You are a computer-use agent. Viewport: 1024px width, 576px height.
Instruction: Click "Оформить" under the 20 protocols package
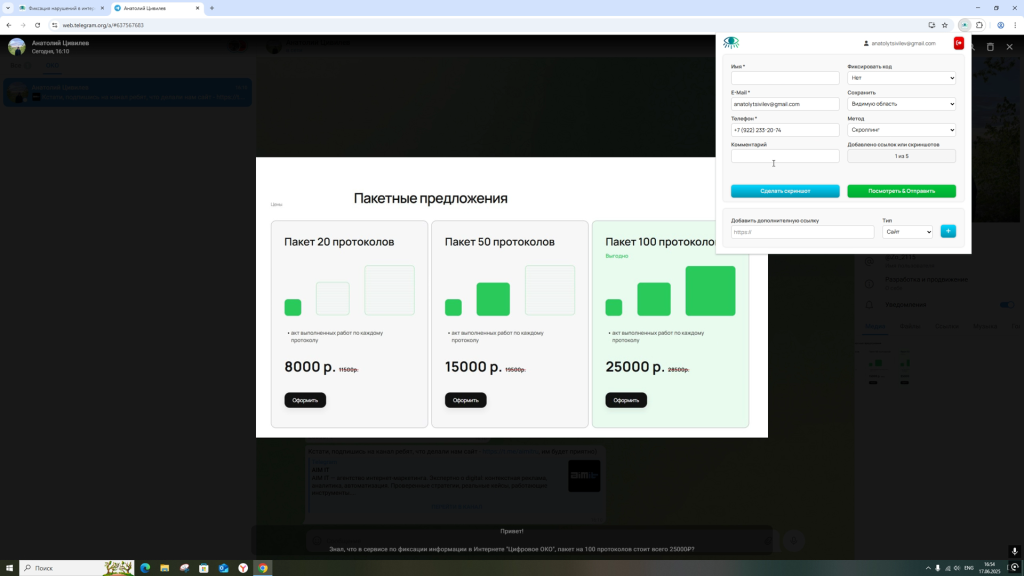click(305, 400)
